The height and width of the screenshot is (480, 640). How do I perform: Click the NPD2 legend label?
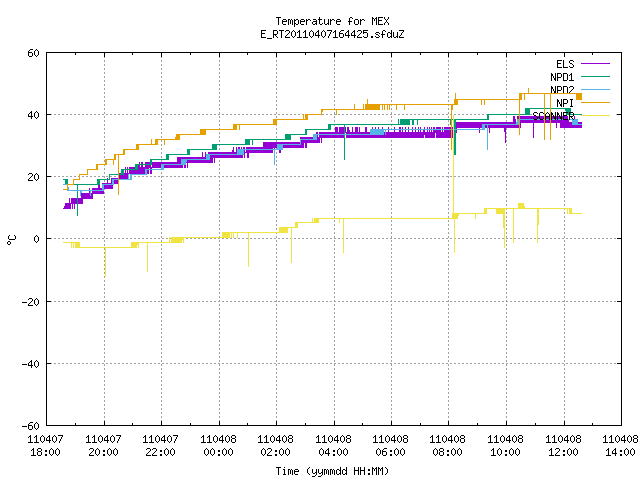pyautogui.click(x=562, y=90)
